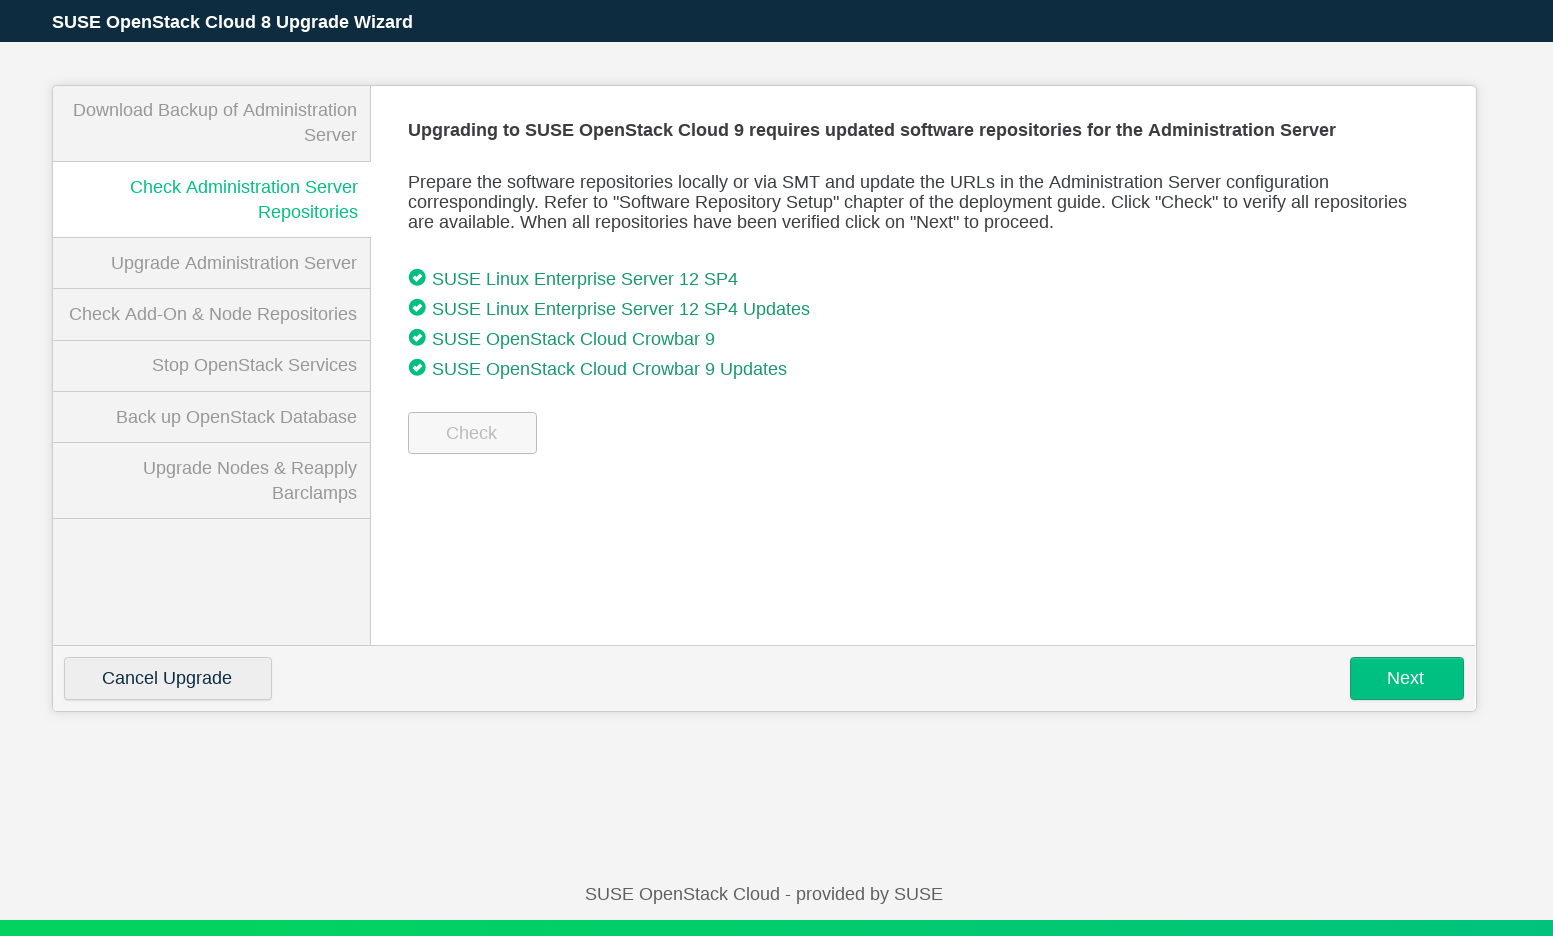The height and width of the screenshot is (936, 1553).
Task: Click SUSE OpenStack Cloud Crowbar 9 label
Action: point(573,339)
